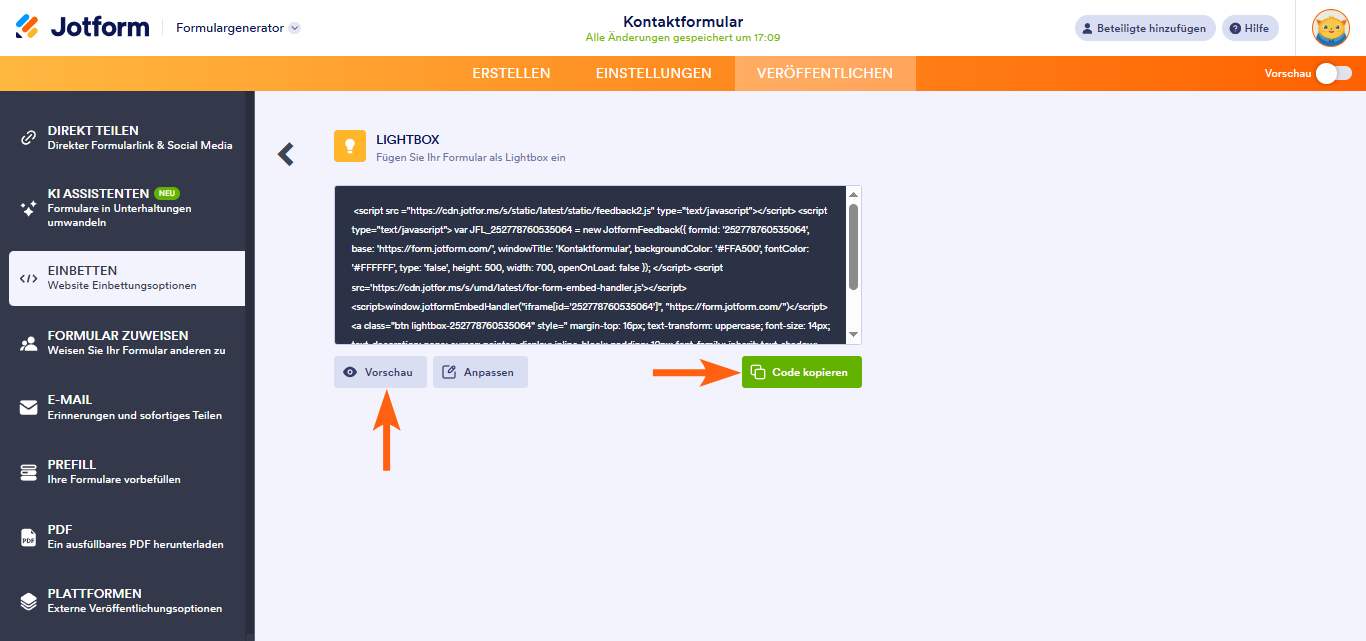Viewport: 1366px width, 641px height.
Task: Open KI Assistenten sparkle icon
Action: [x=29, y=208]
